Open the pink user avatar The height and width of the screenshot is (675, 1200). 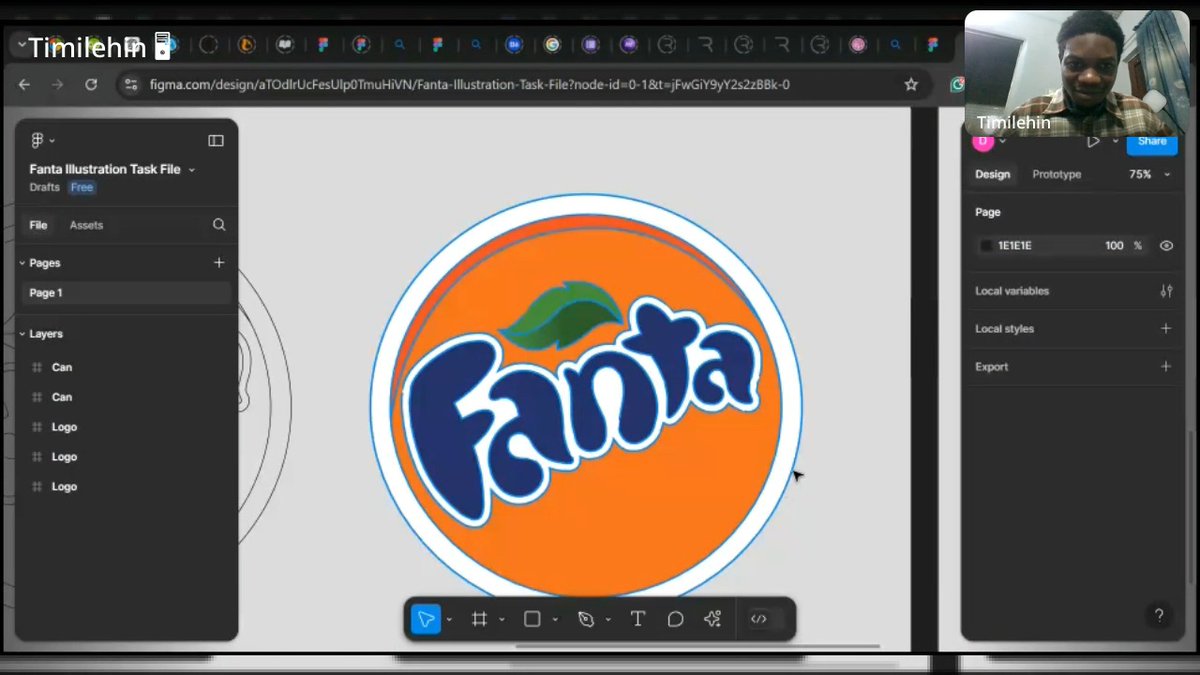[x=983, y=141]
